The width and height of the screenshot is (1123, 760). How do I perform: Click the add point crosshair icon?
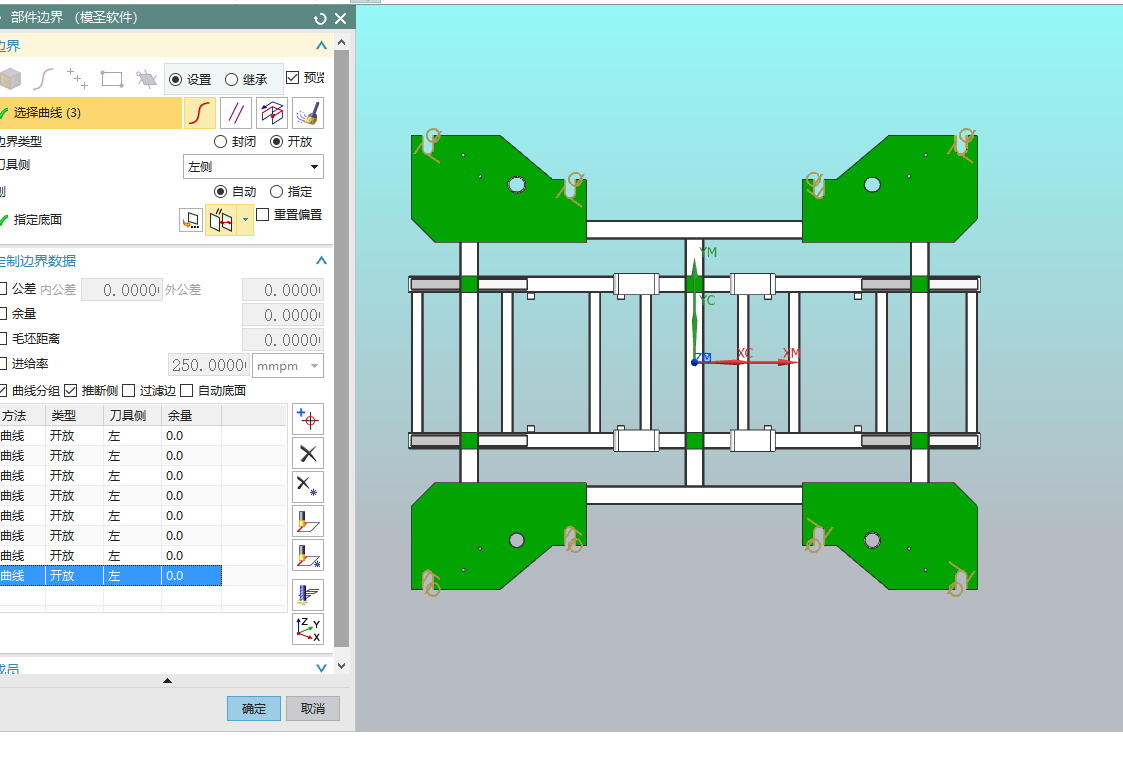click(308, 419)
